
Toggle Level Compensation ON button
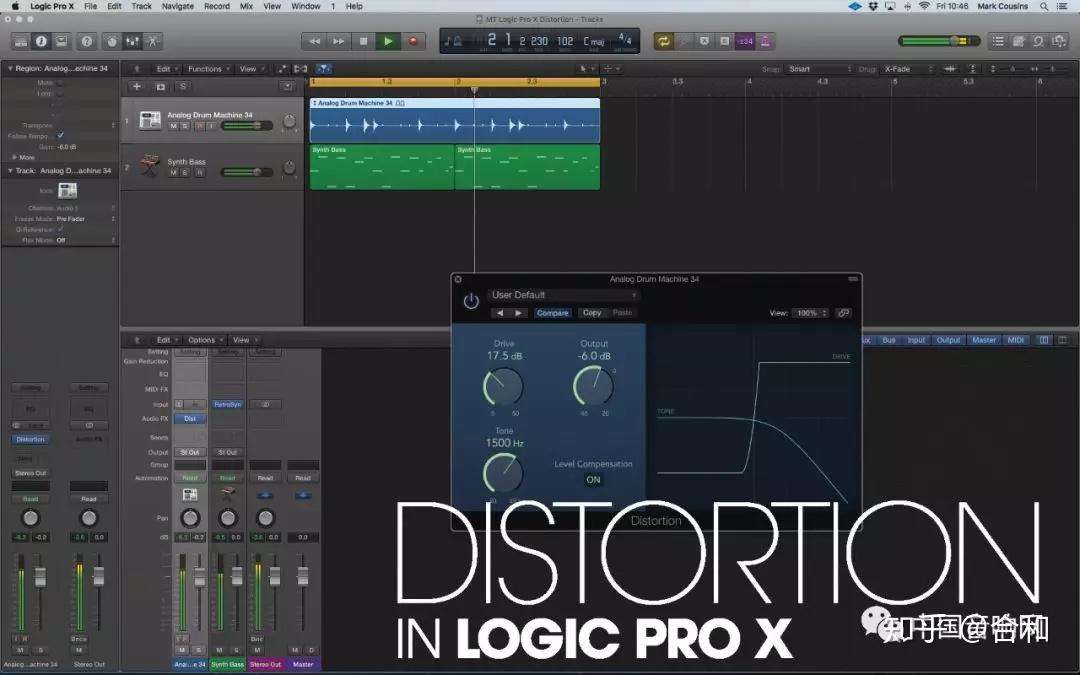(x=593, y=479)
